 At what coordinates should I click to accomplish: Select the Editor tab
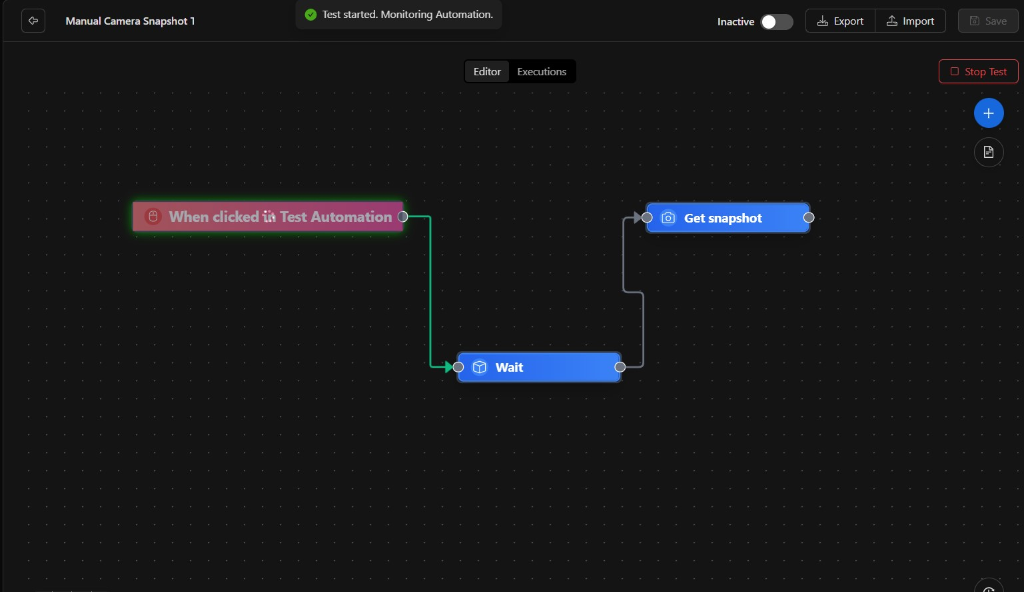coord(487,72)
